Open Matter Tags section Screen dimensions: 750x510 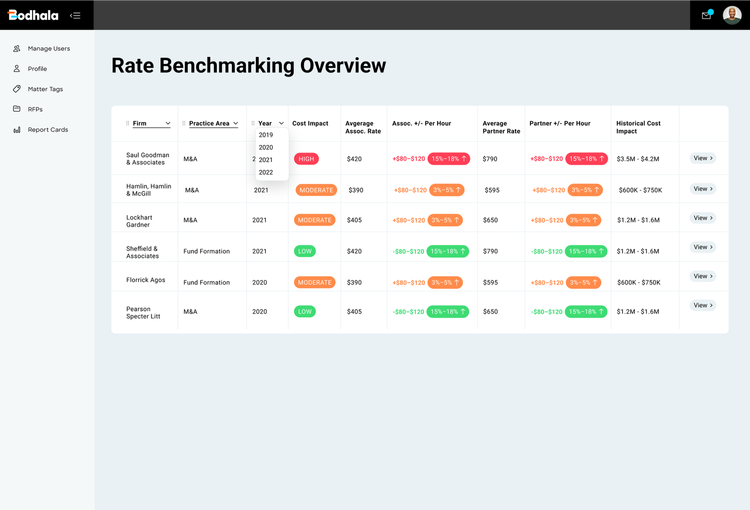point(45,89)
